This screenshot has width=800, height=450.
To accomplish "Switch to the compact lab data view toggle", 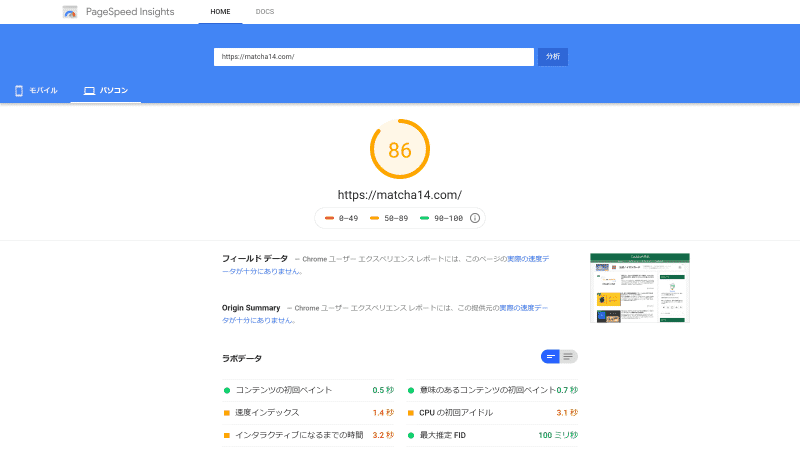I will (550, 357).
